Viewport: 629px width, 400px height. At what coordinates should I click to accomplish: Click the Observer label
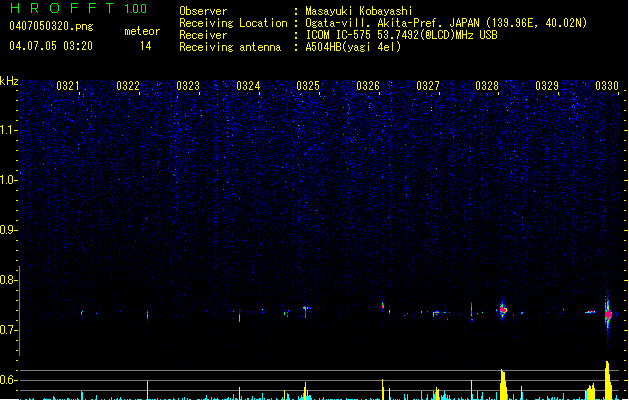[x=203, y=11]
